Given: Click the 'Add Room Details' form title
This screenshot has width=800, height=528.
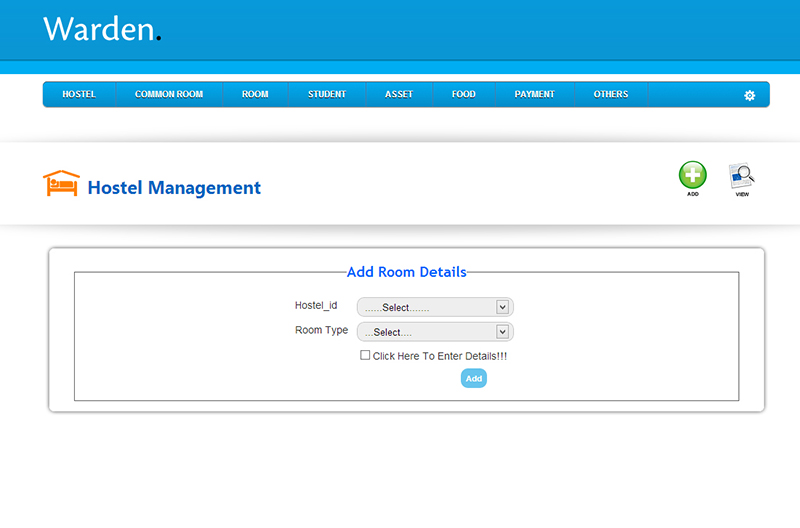Looking at the screenshot, I should pos(406,272).
